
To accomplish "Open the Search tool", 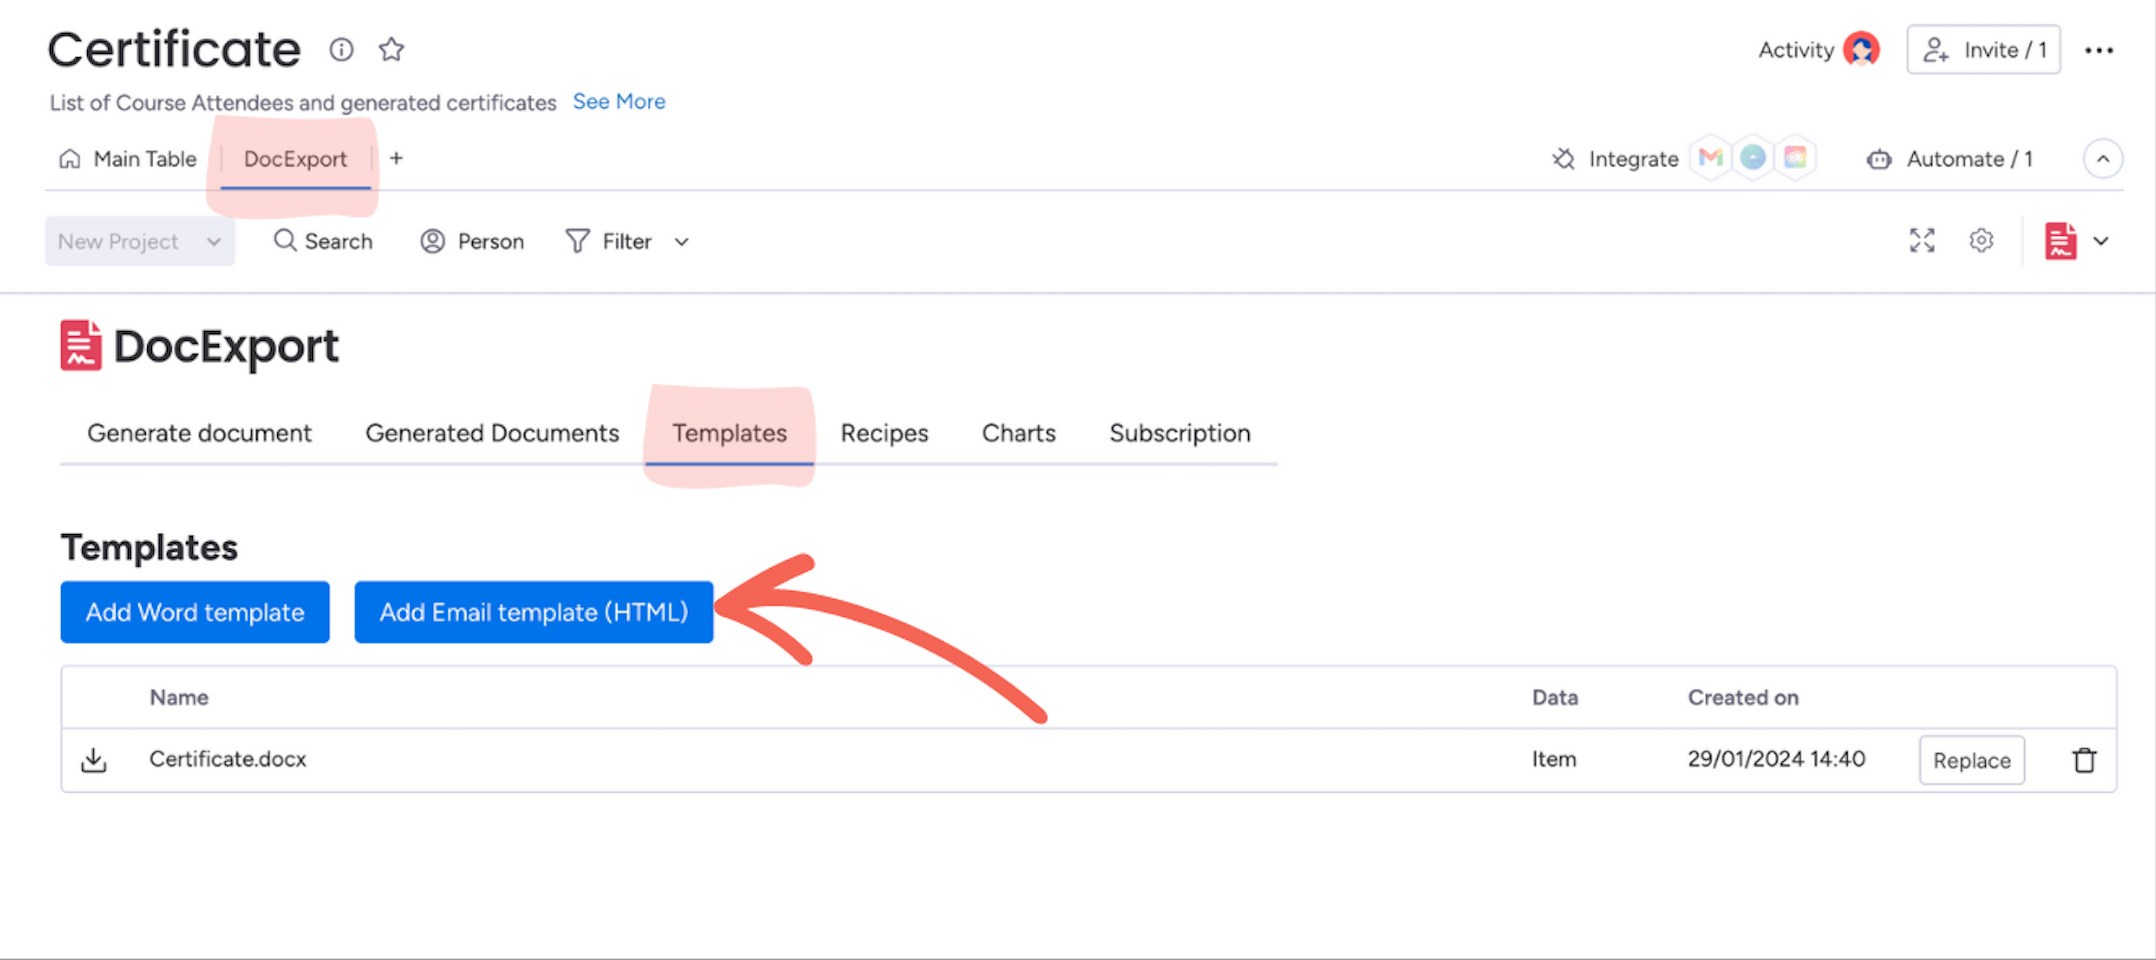I will (x=323, y=241).
